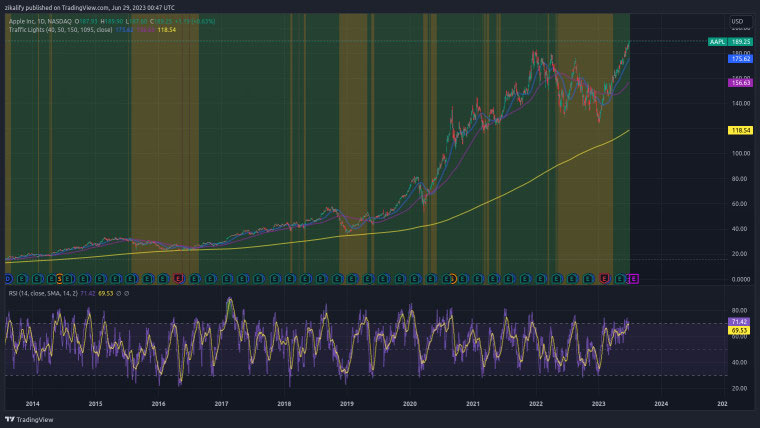The image size is (760, 428).
Task: Select the Traffic Lights indicator legend
Action: pos(61,30)
